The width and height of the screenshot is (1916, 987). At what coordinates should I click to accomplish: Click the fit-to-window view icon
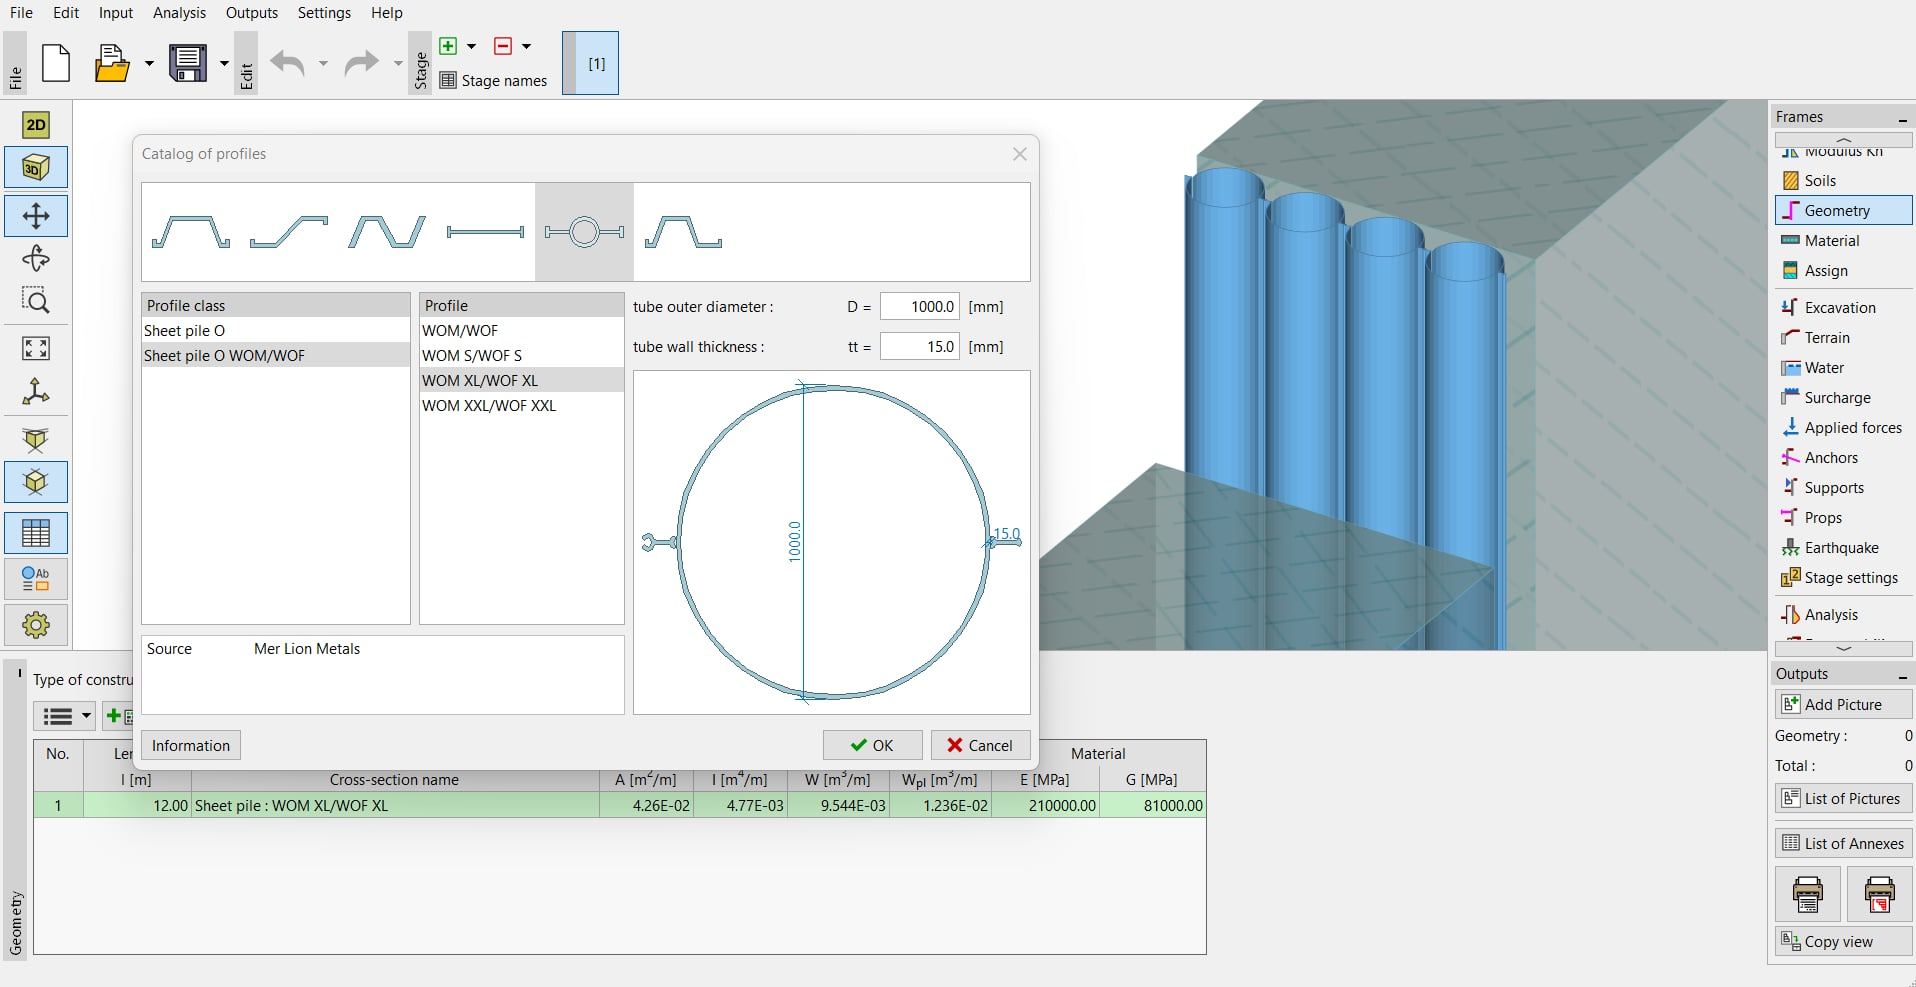coord(36,348)
